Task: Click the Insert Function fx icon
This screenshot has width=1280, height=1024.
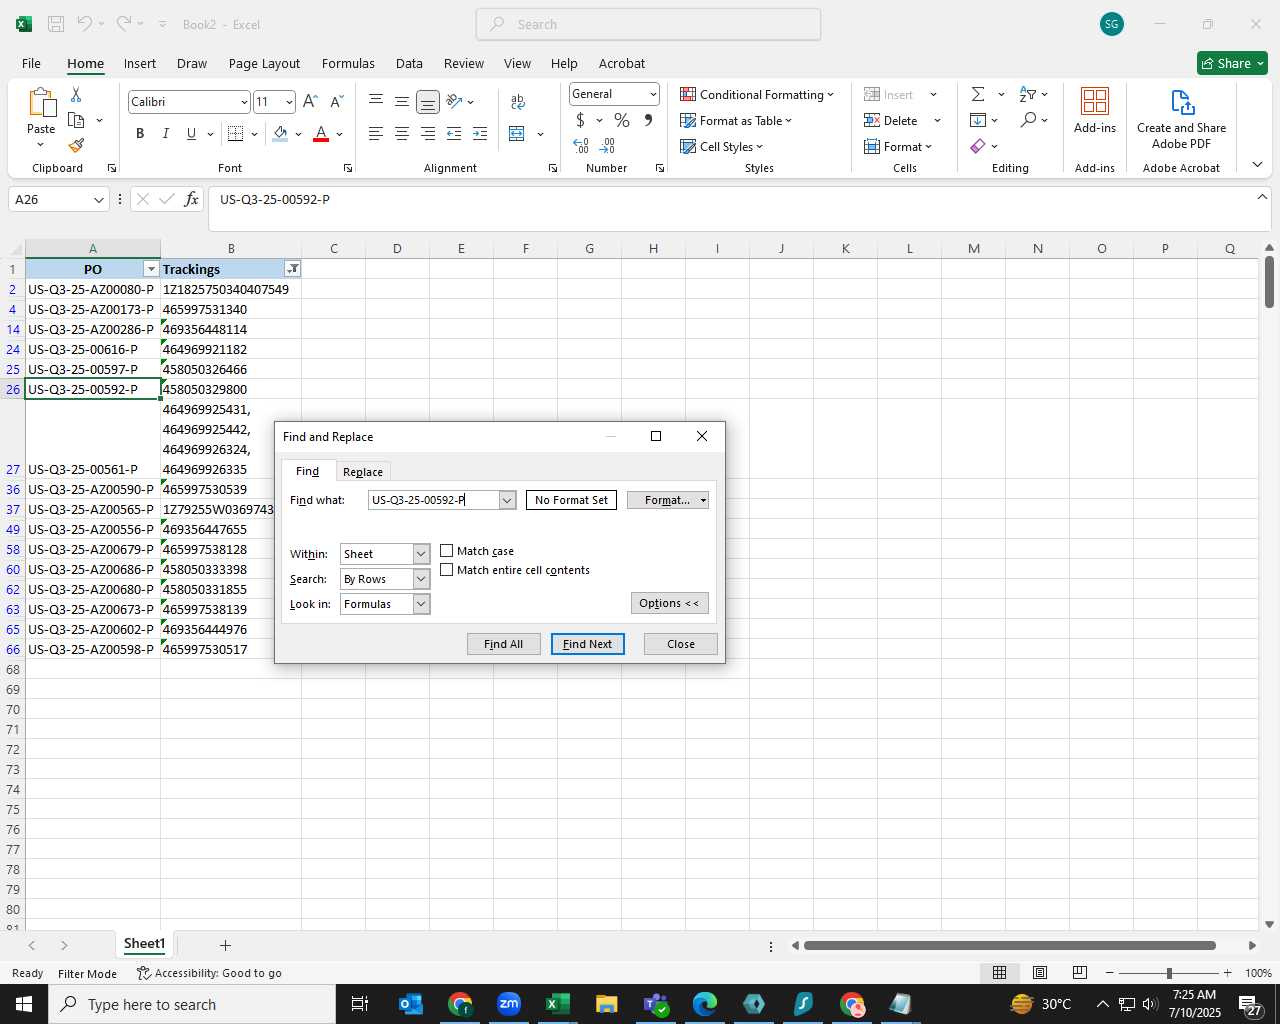Action: click(191, 199)
